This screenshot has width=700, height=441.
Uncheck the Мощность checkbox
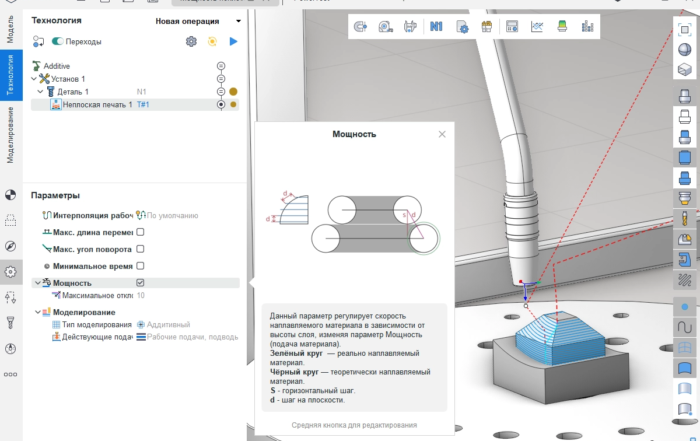(x=140, y=283)
